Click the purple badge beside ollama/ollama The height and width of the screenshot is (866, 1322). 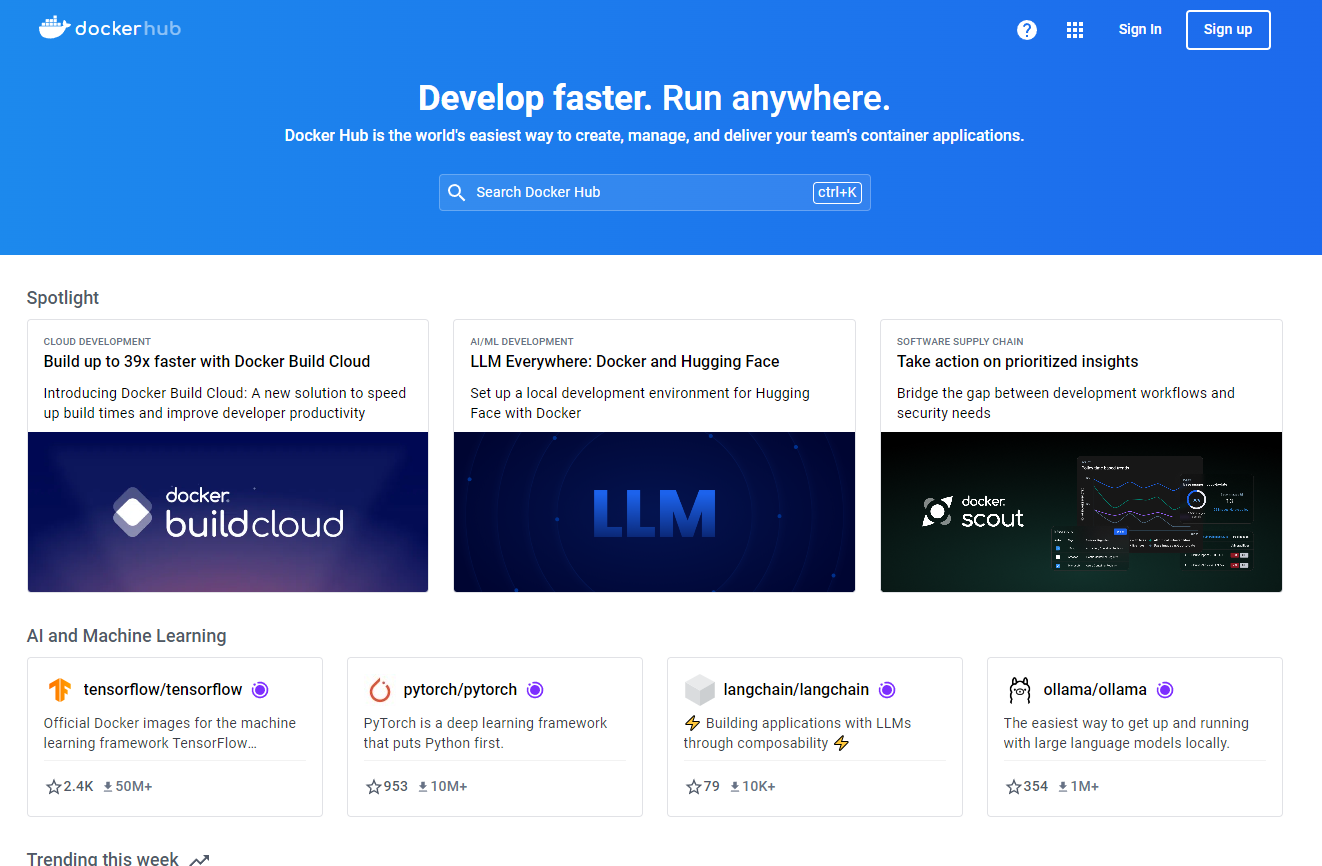coord(1165,690)
